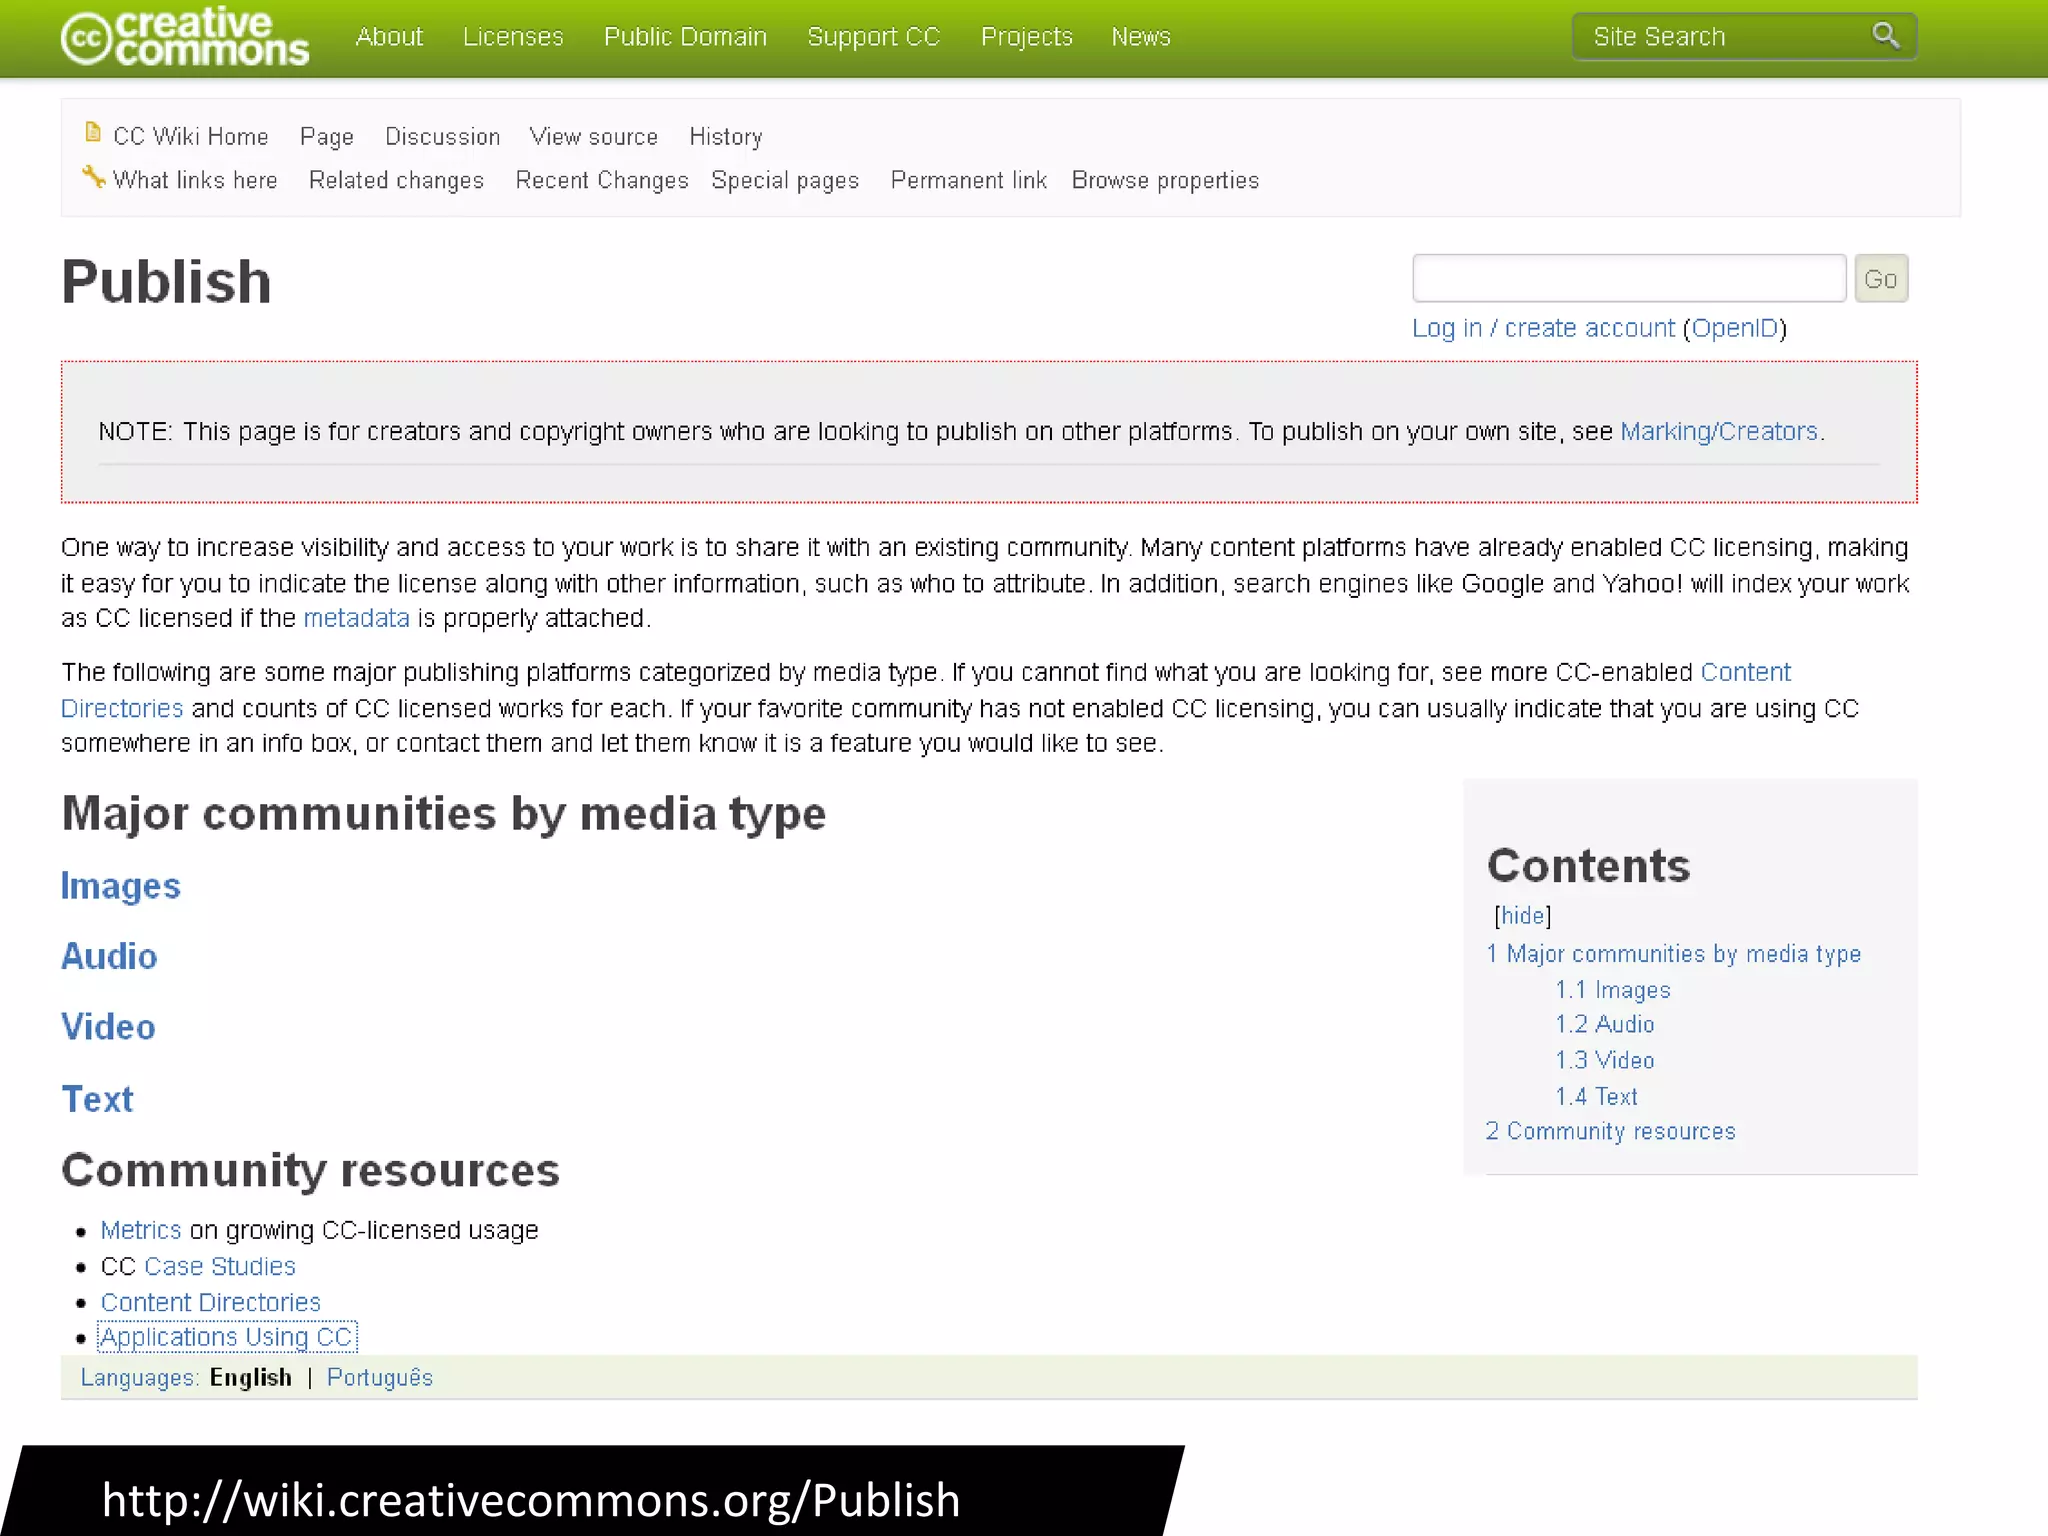Jump to 1.4 Text in Contents

coord(1596,1097)
